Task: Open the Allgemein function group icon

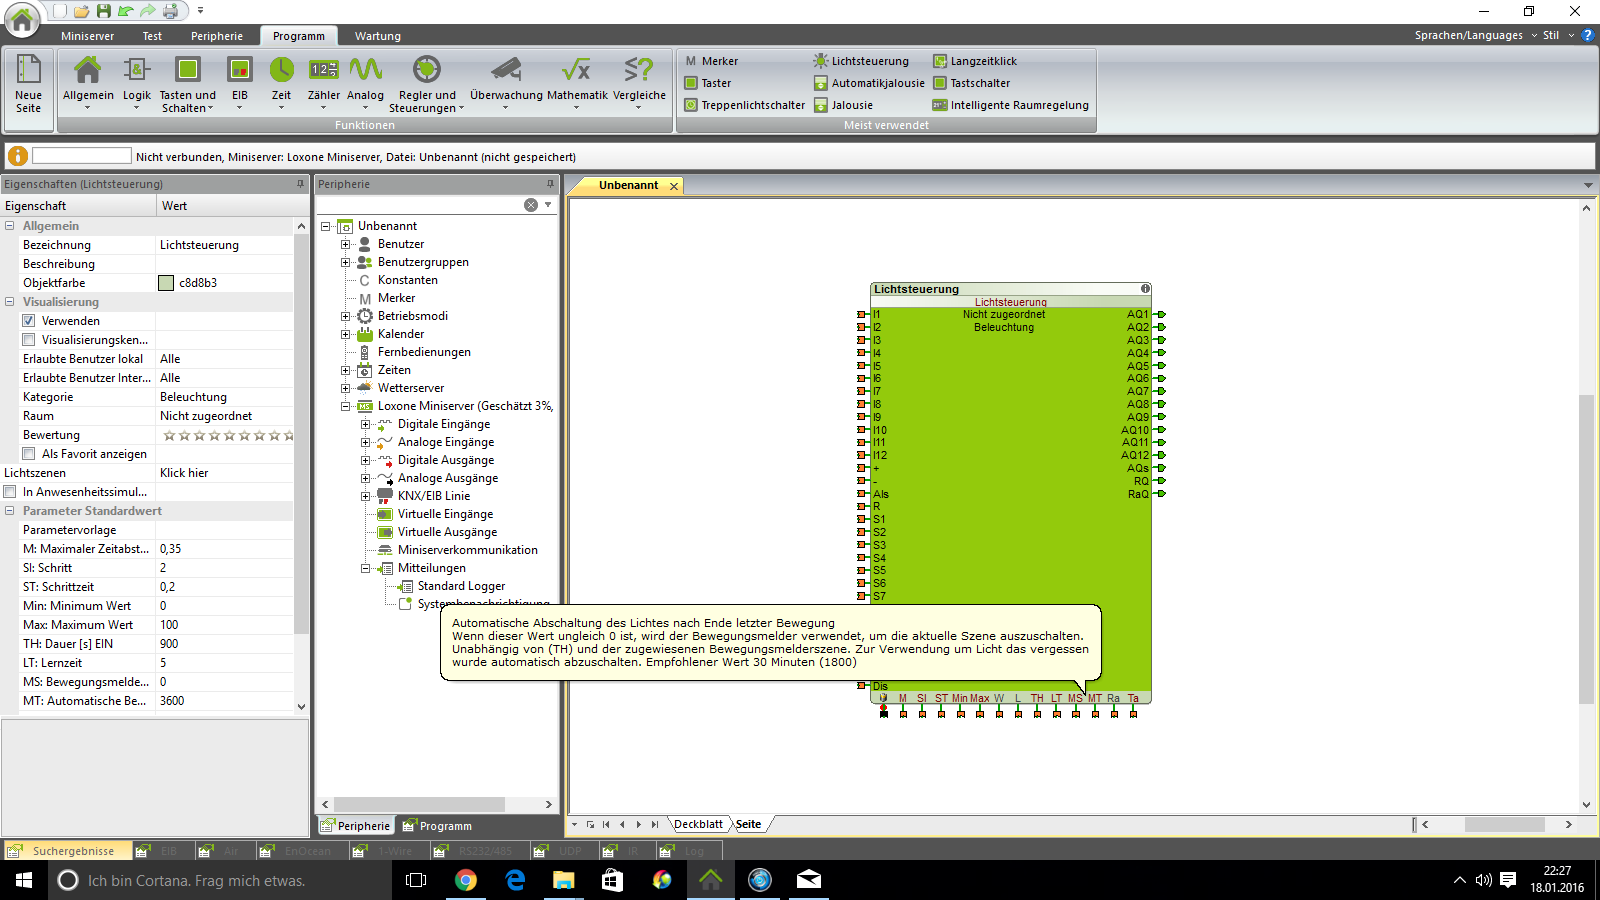Action: [88, 72]
